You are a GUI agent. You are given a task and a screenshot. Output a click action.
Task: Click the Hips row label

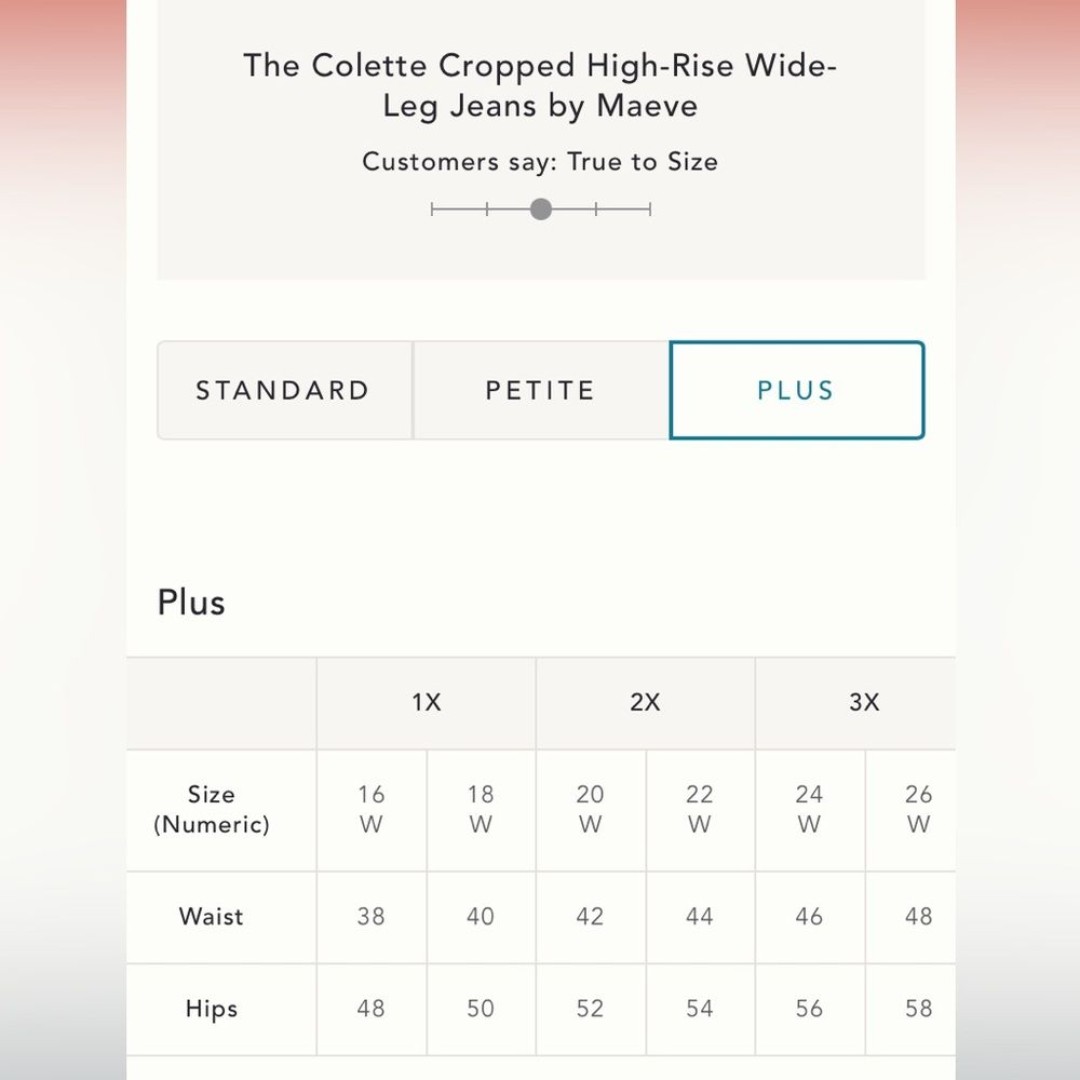pos(211,1009)
